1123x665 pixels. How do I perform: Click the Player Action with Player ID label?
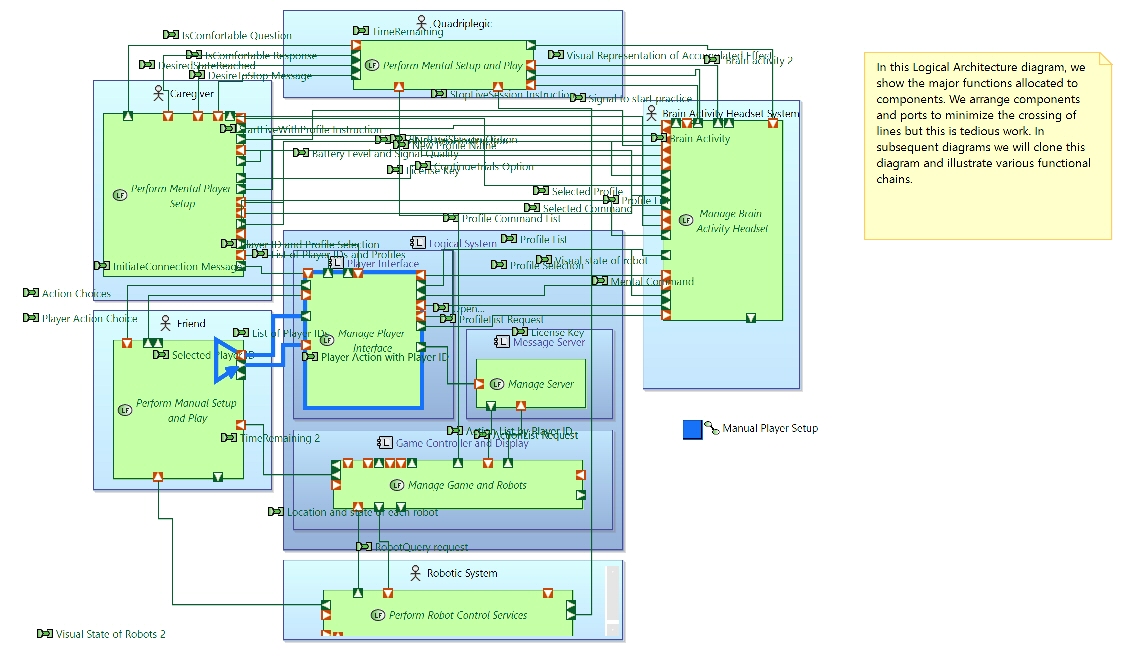click(x=384, y=356)
